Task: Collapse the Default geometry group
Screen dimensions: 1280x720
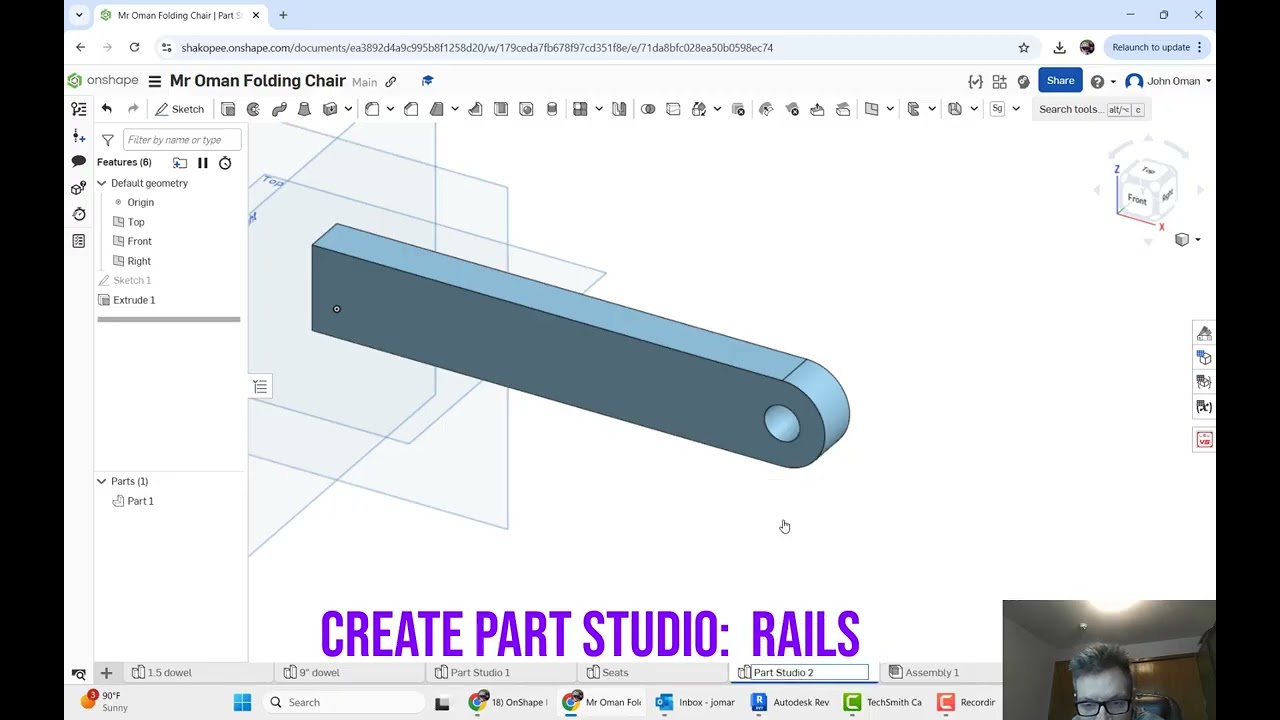Action: click(101, 183)
